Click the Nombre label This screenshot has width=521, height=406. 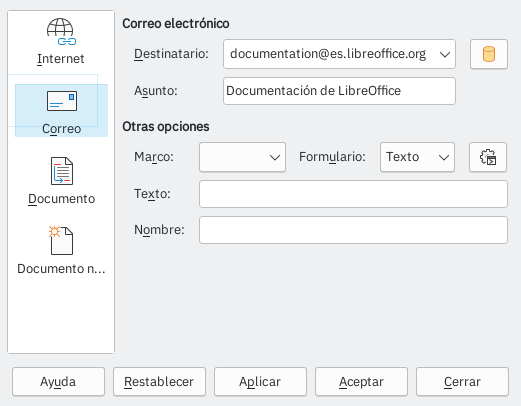(159, 230)
